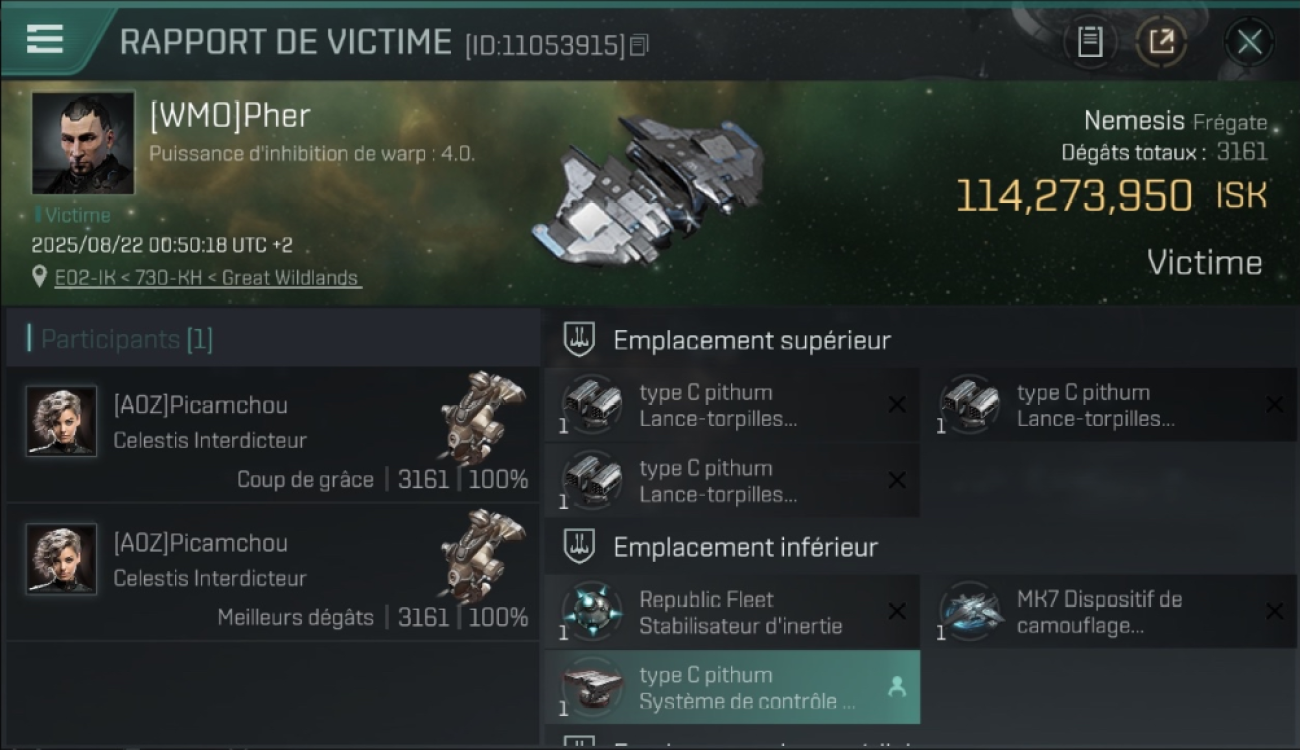
Task: Open the hamburger menu at top left
Action: (x=45, y=38)
